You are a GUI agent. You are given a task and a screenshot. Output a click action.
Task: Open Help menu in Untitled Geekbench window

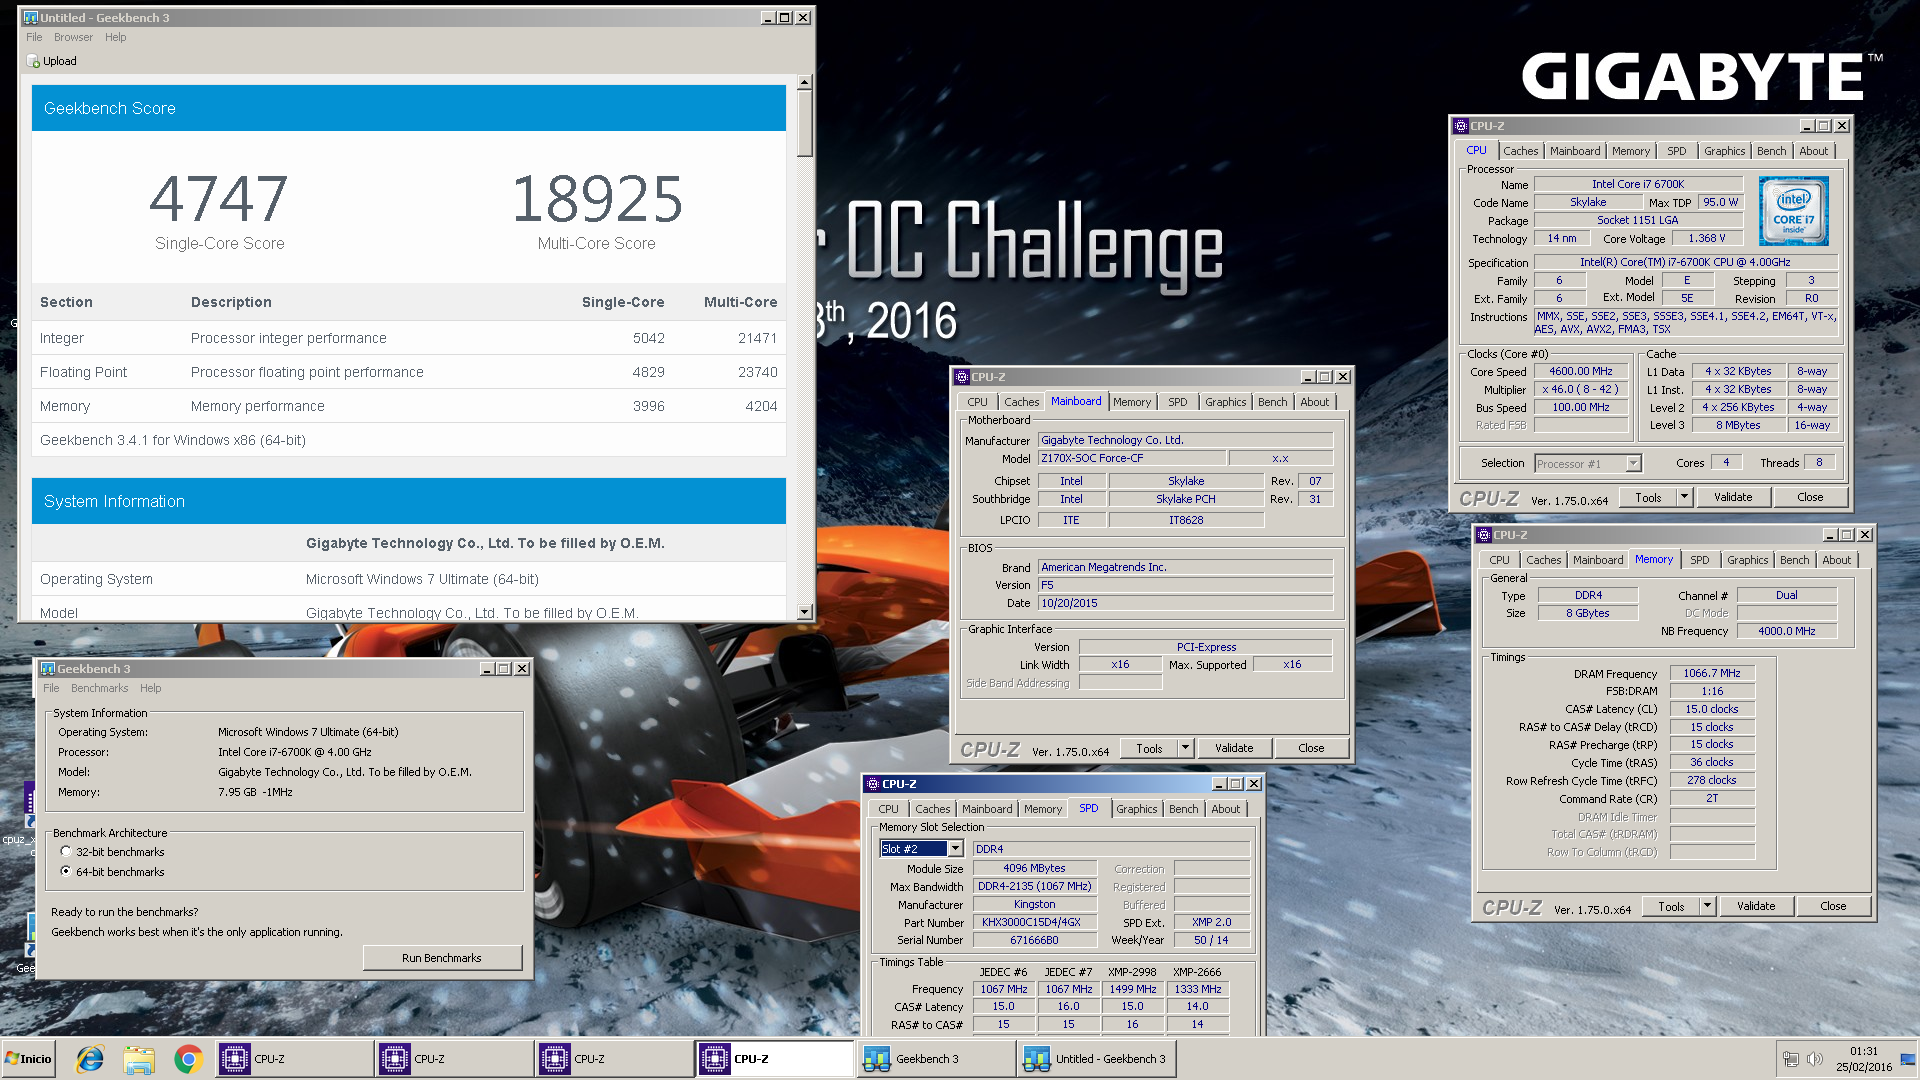pos(116,37)
